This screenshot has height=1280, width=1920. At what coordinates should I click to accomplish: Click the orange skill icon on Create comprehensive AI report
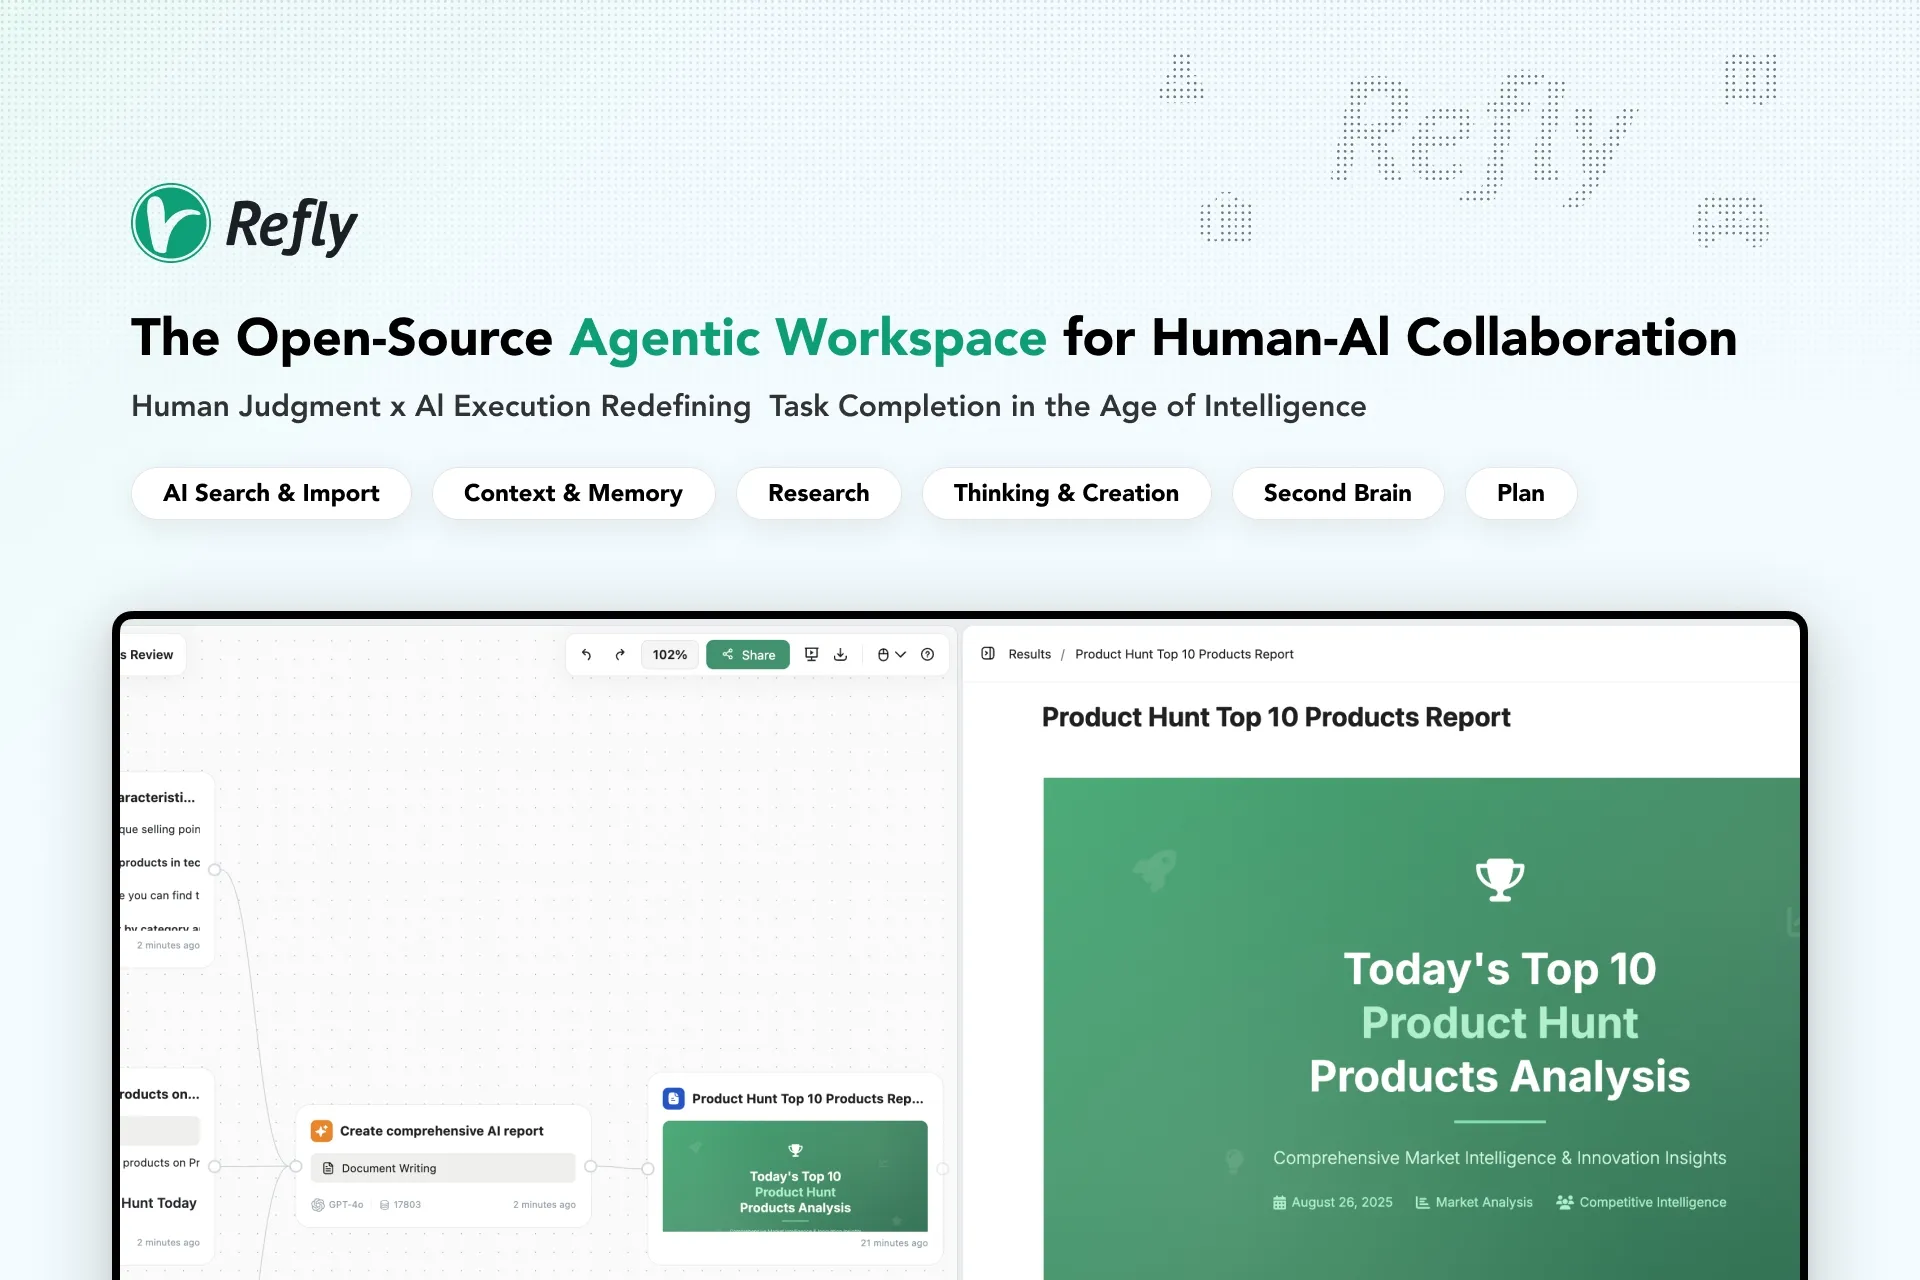(322, 1131)
